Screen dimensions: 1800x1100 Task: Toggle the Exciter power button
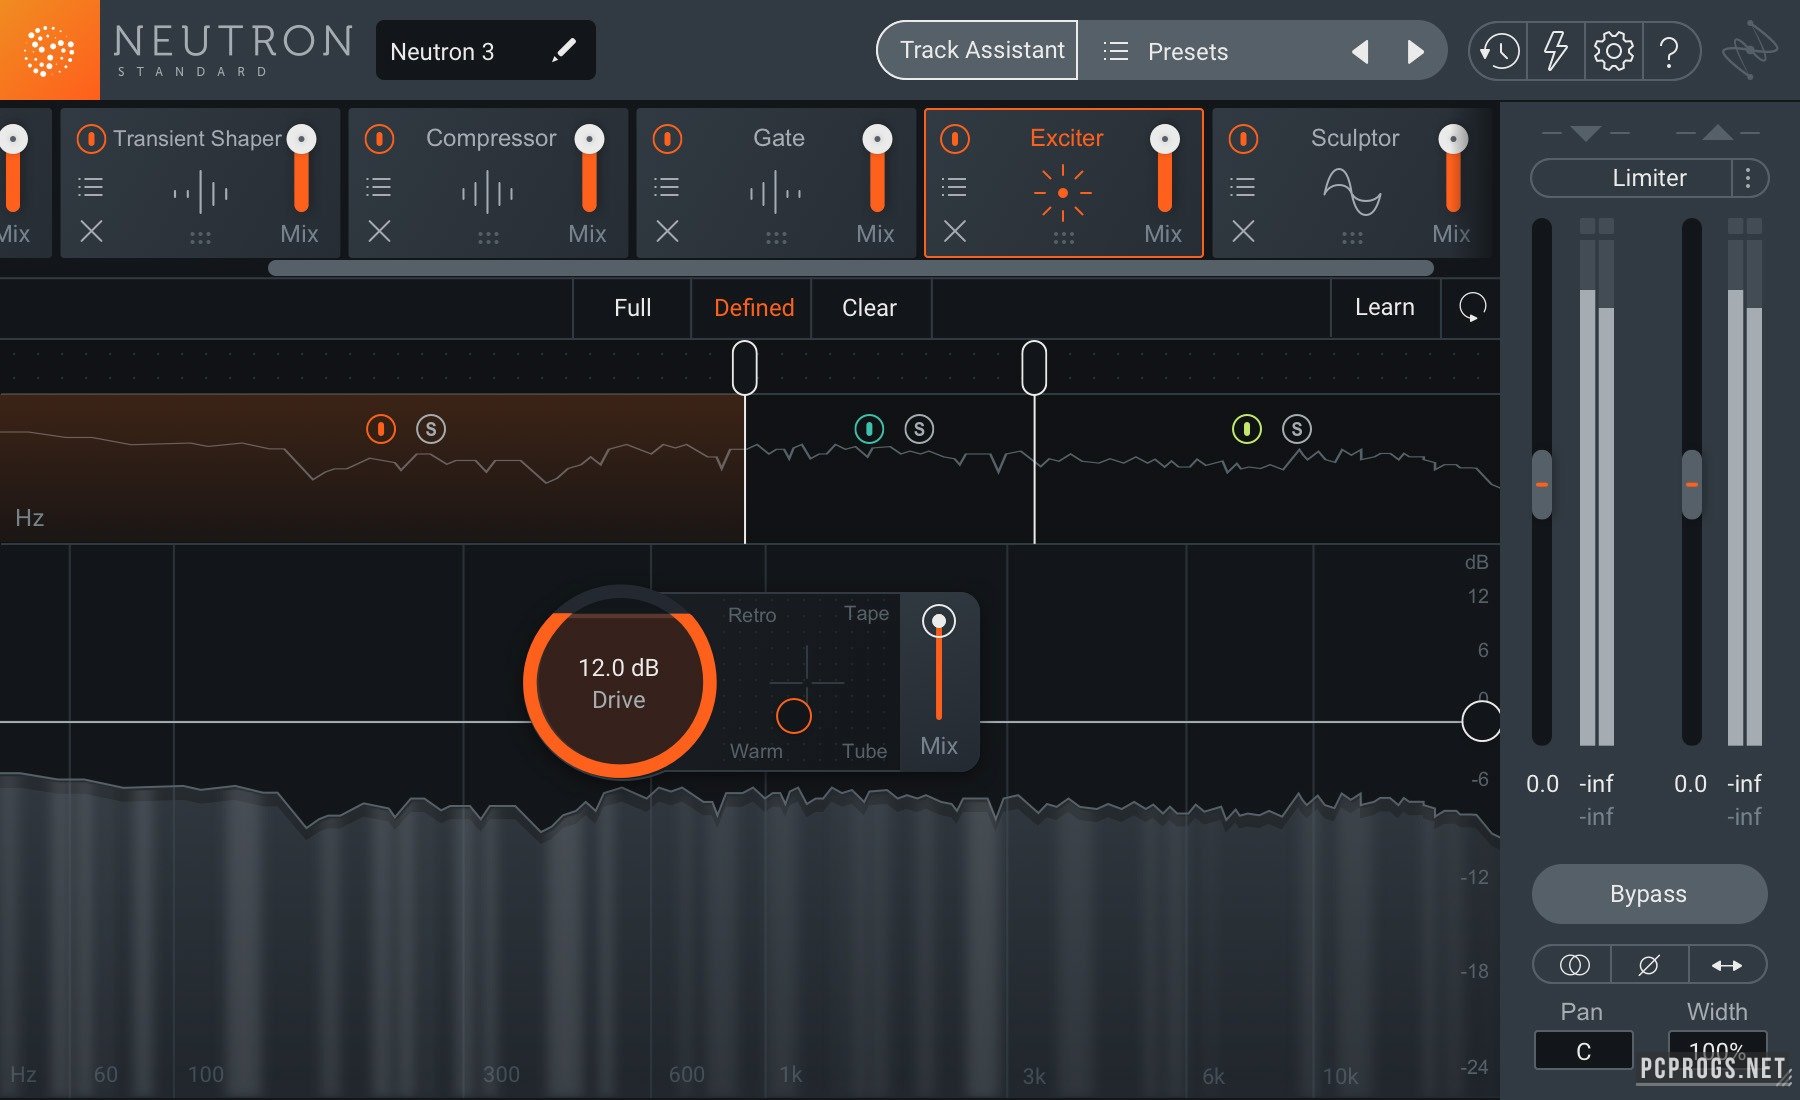click(x=955, y=138)
